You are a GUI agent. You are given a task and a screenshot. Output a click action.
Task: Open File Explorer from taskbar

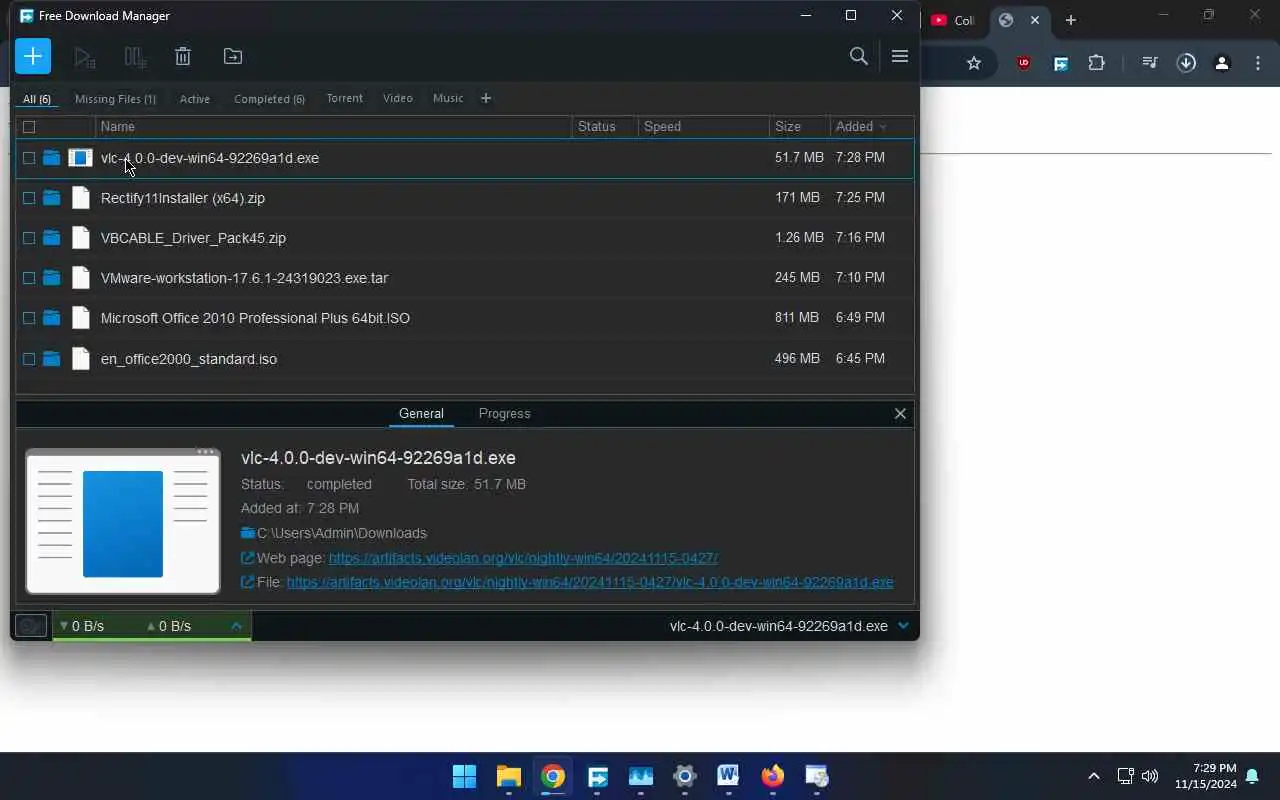[509, 776]
